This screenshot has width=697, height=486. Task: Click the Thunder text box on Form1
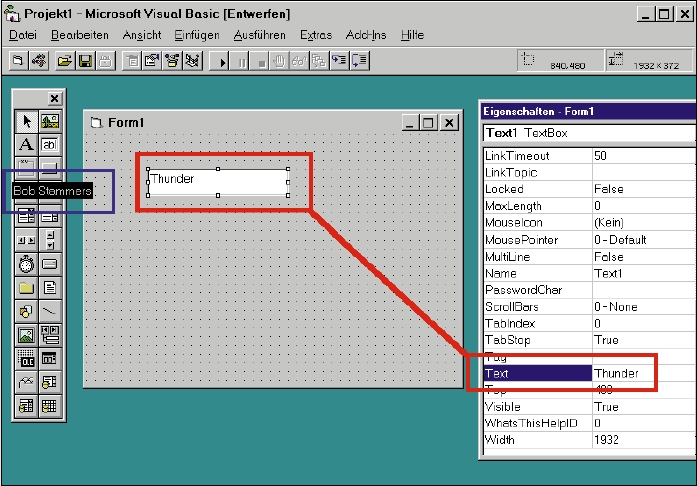(218, 182)
